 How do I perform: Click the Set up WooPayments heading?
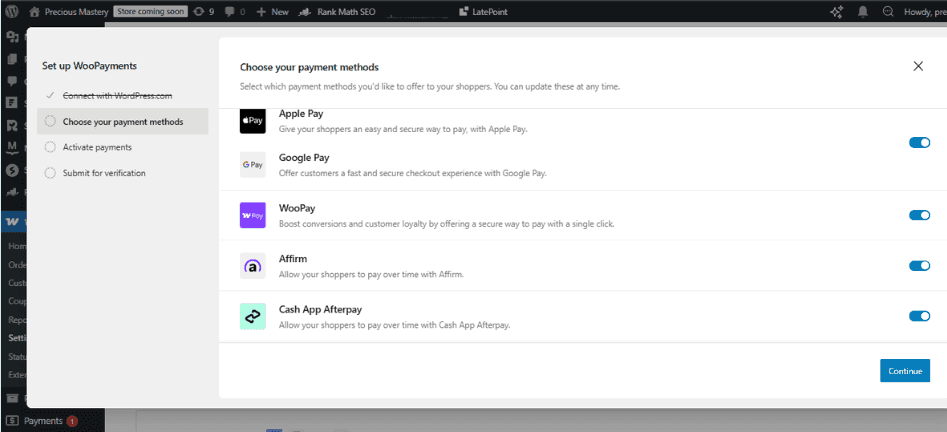tap(89, 66)
